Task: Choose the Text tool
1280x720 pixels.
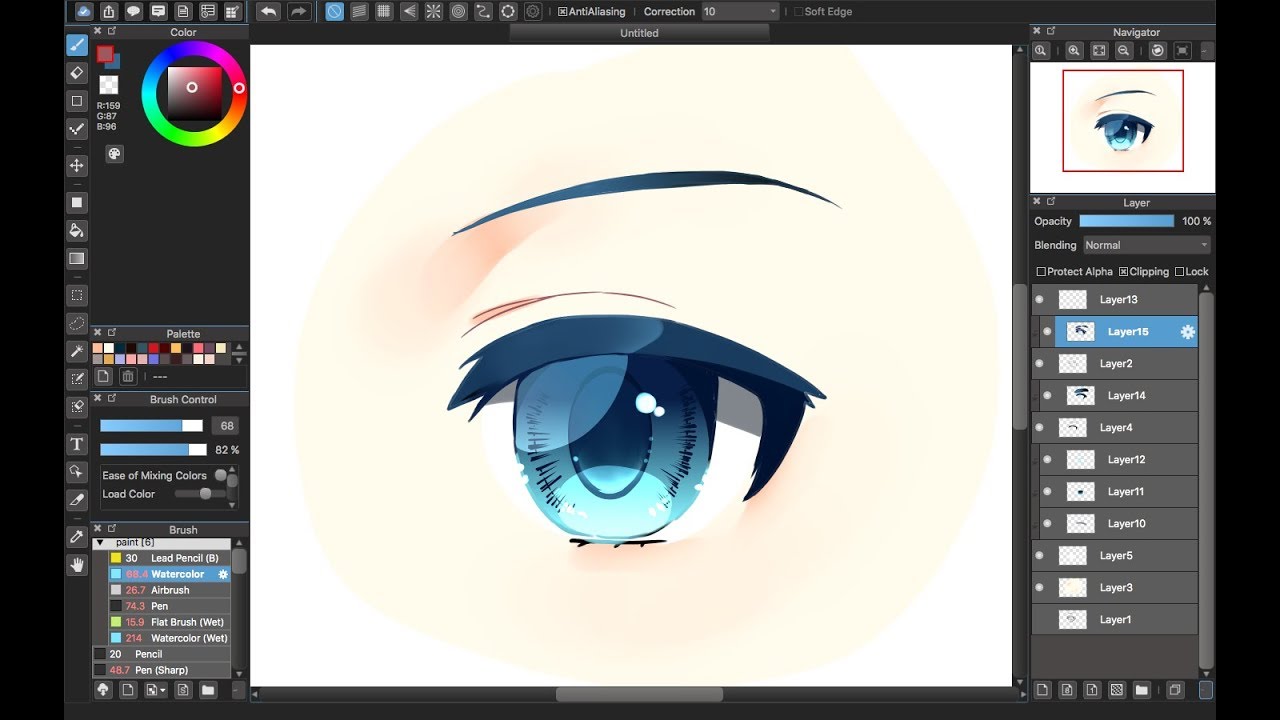Action: tap(77, 444)
